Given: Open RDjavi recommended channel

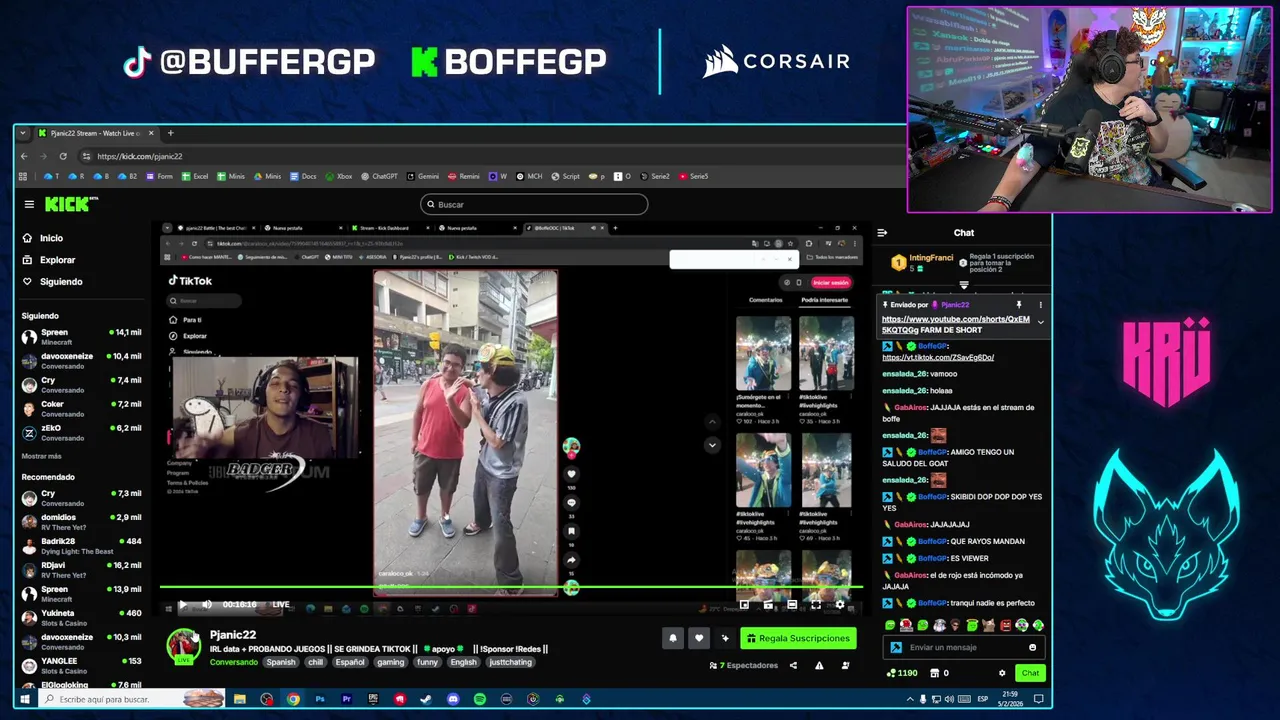Looking at the screenshot, I should point(82,569).
